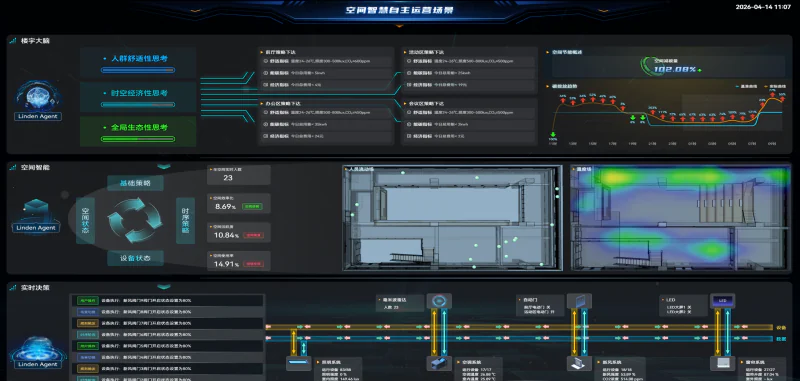Click the 人员流动 floor plan view

pos(452,217)
